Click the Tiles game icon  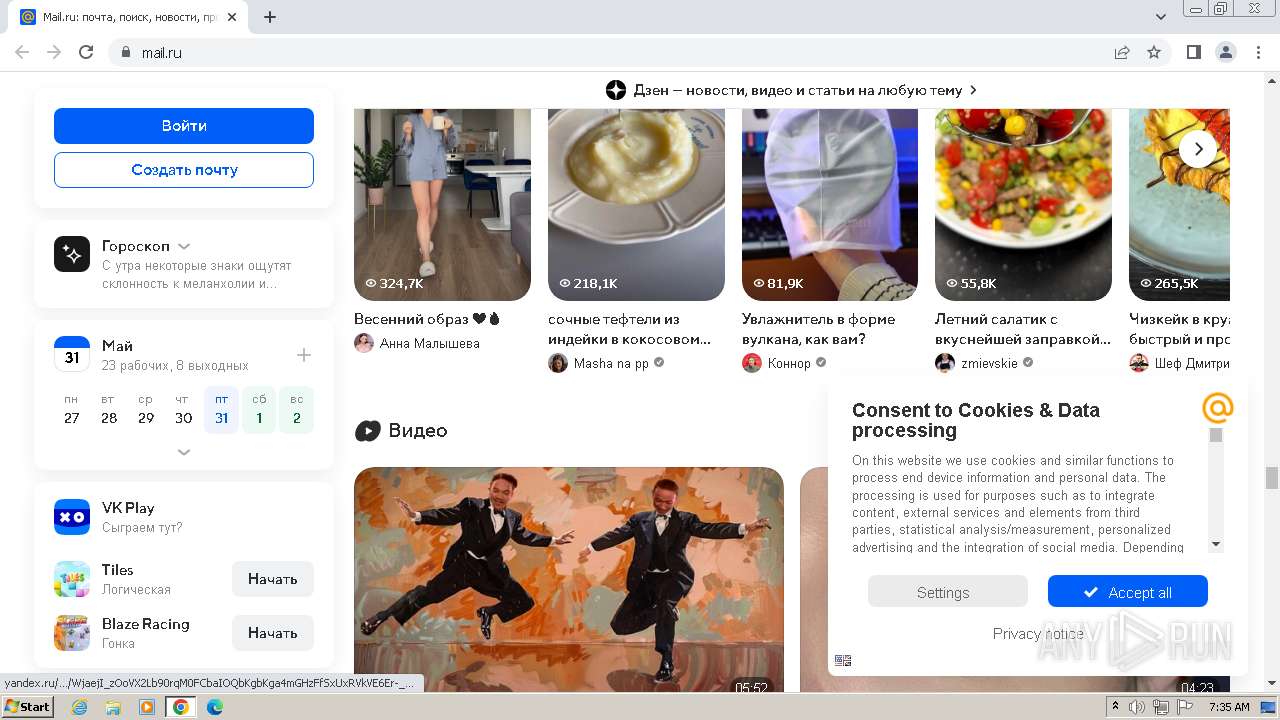coord(72,579)
